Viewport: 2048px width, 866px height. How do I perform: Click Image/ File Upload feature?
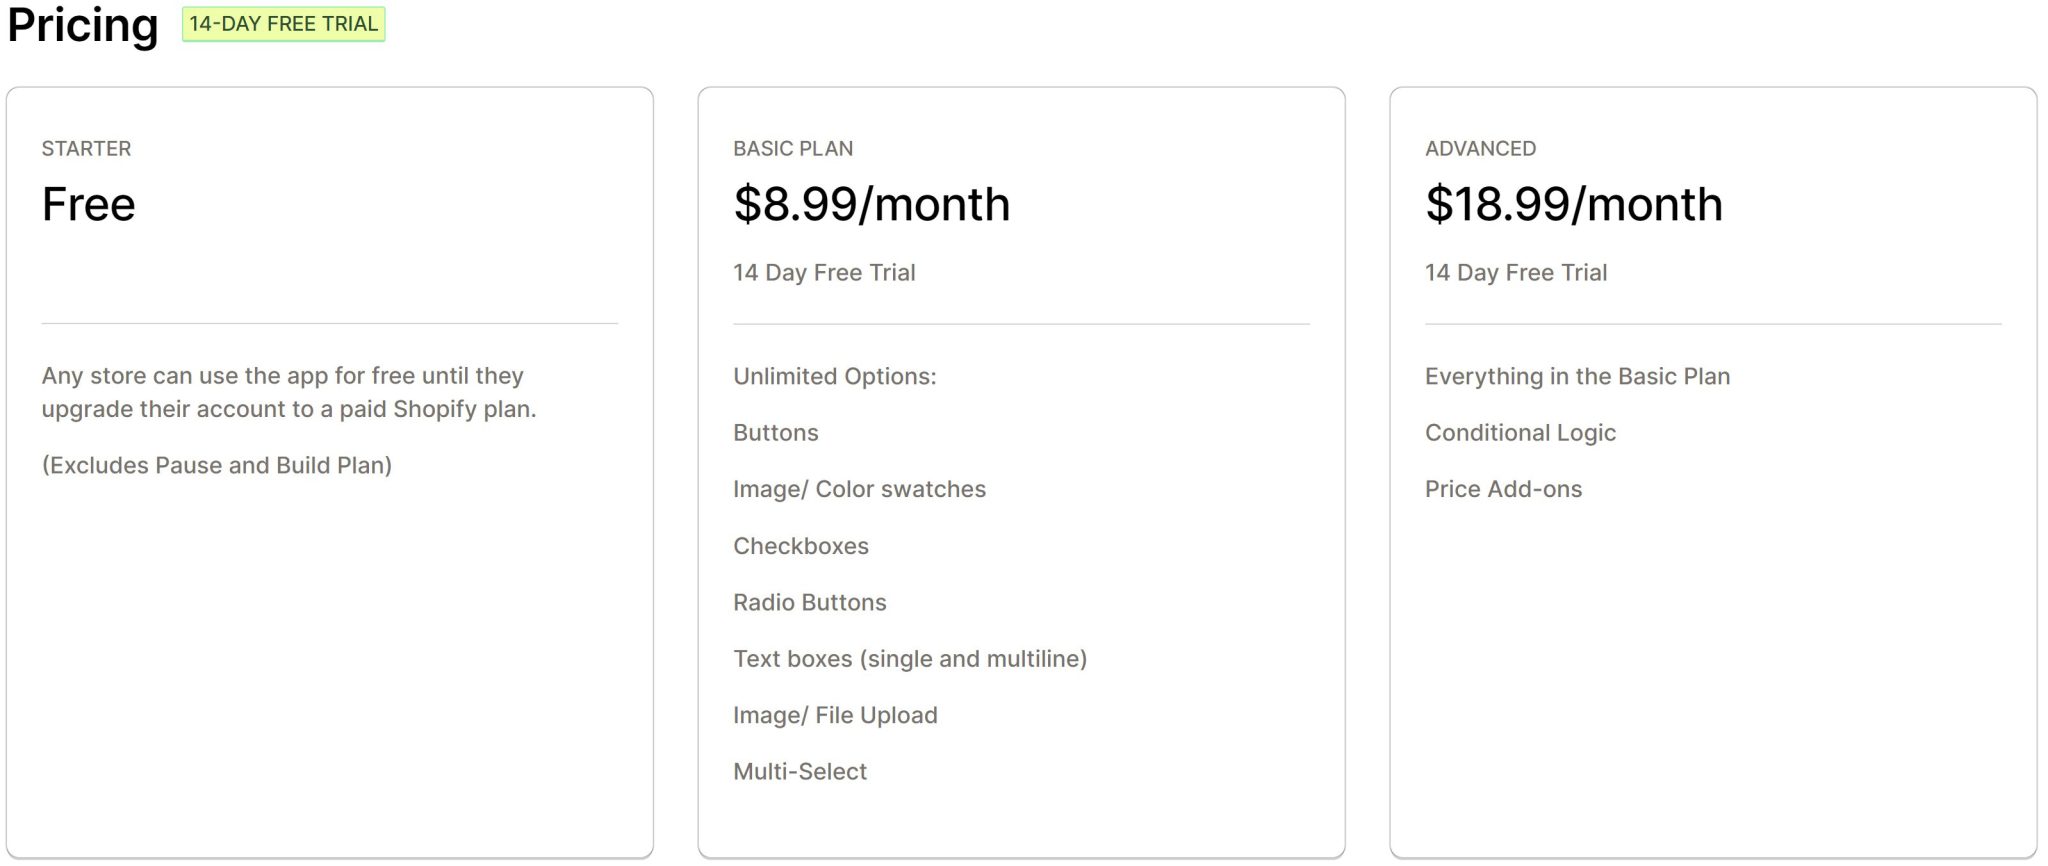(x=835, y=715)
